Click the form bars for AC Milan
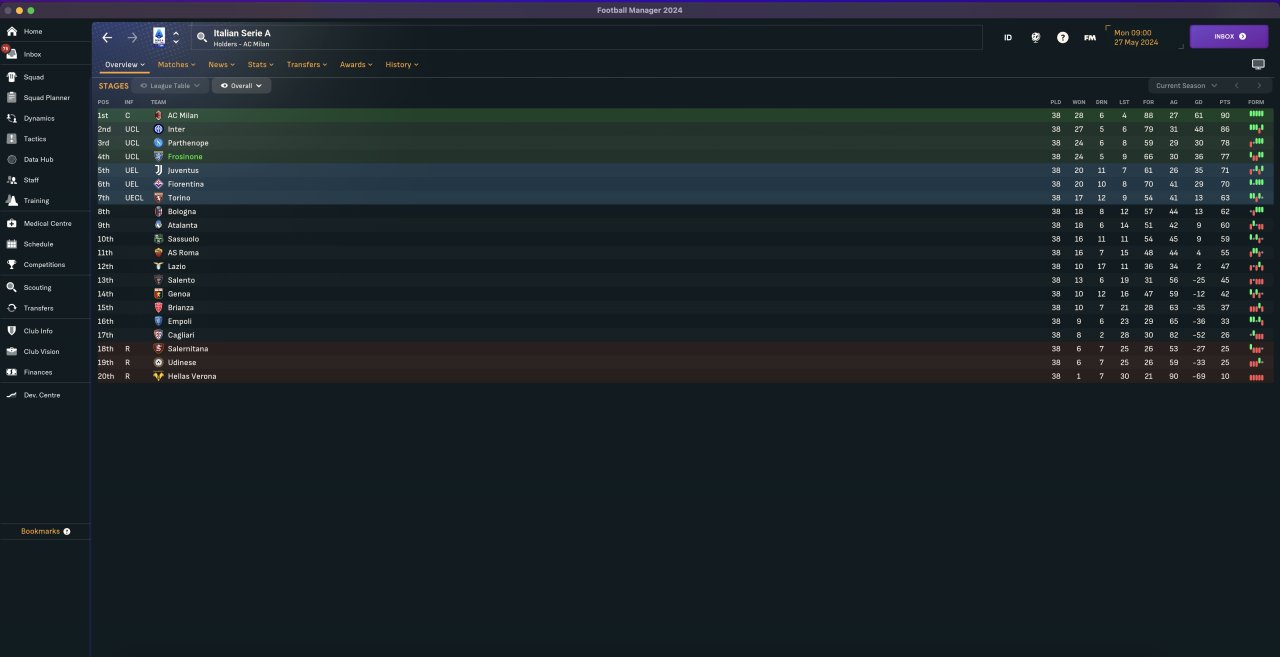Image resolution: width=1280 pixels, height=657 pixels. (x=1256, y=115)
